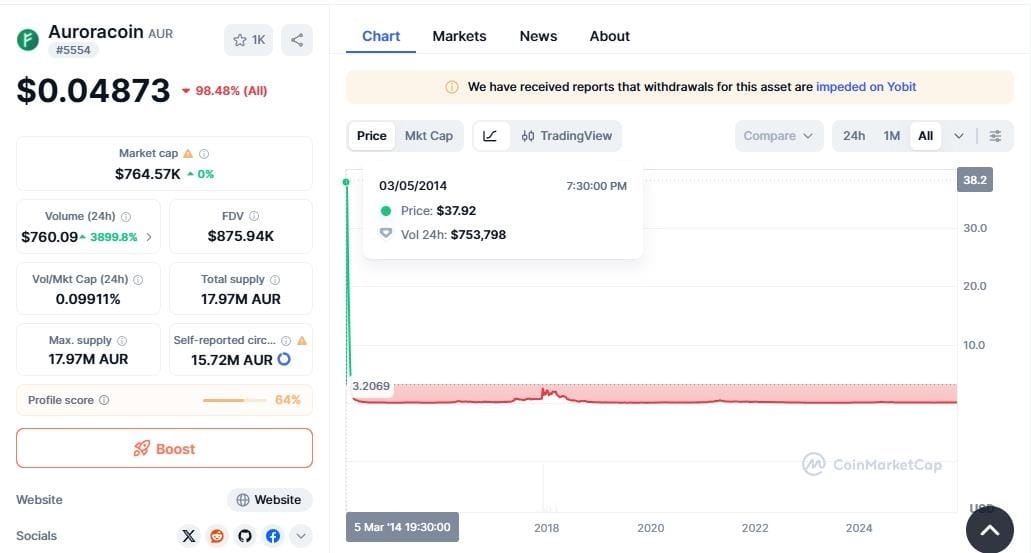Open the X (Twitter) social link
This screenshot has height=553, width=1031.
[189, 536]
